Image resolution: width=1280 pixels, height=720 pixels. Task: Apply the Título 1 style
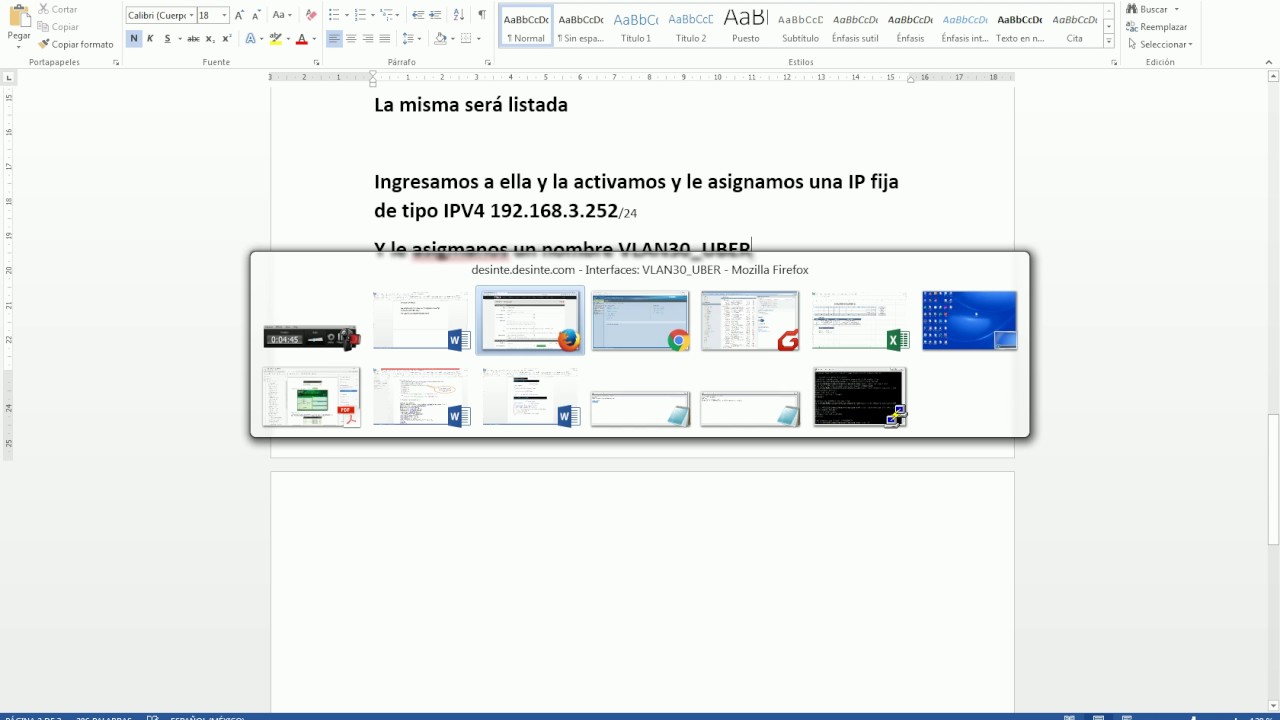[x=636, y=27]
